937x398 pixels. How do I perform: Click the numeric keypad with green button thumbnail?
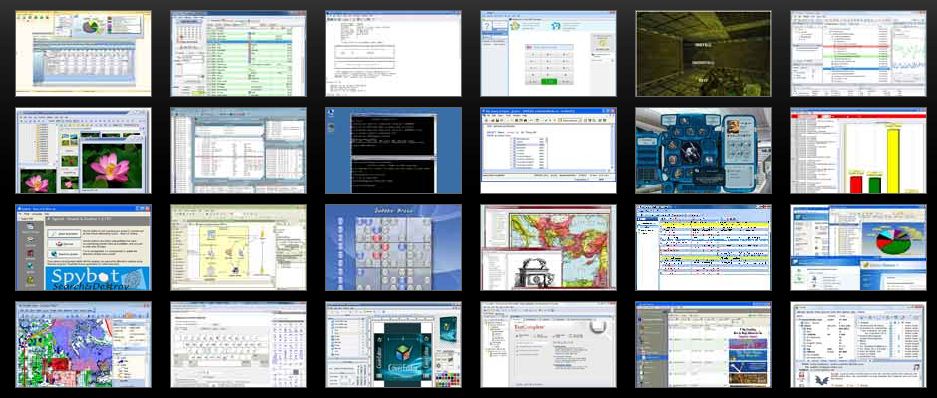tap(549, 53)
